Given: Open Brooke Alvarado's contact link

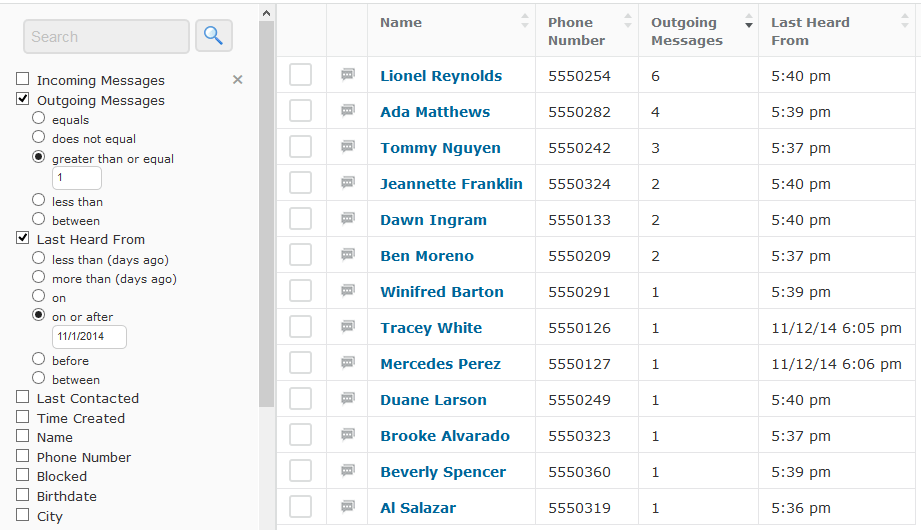Looking at the screenshot, I should [445, 436].
